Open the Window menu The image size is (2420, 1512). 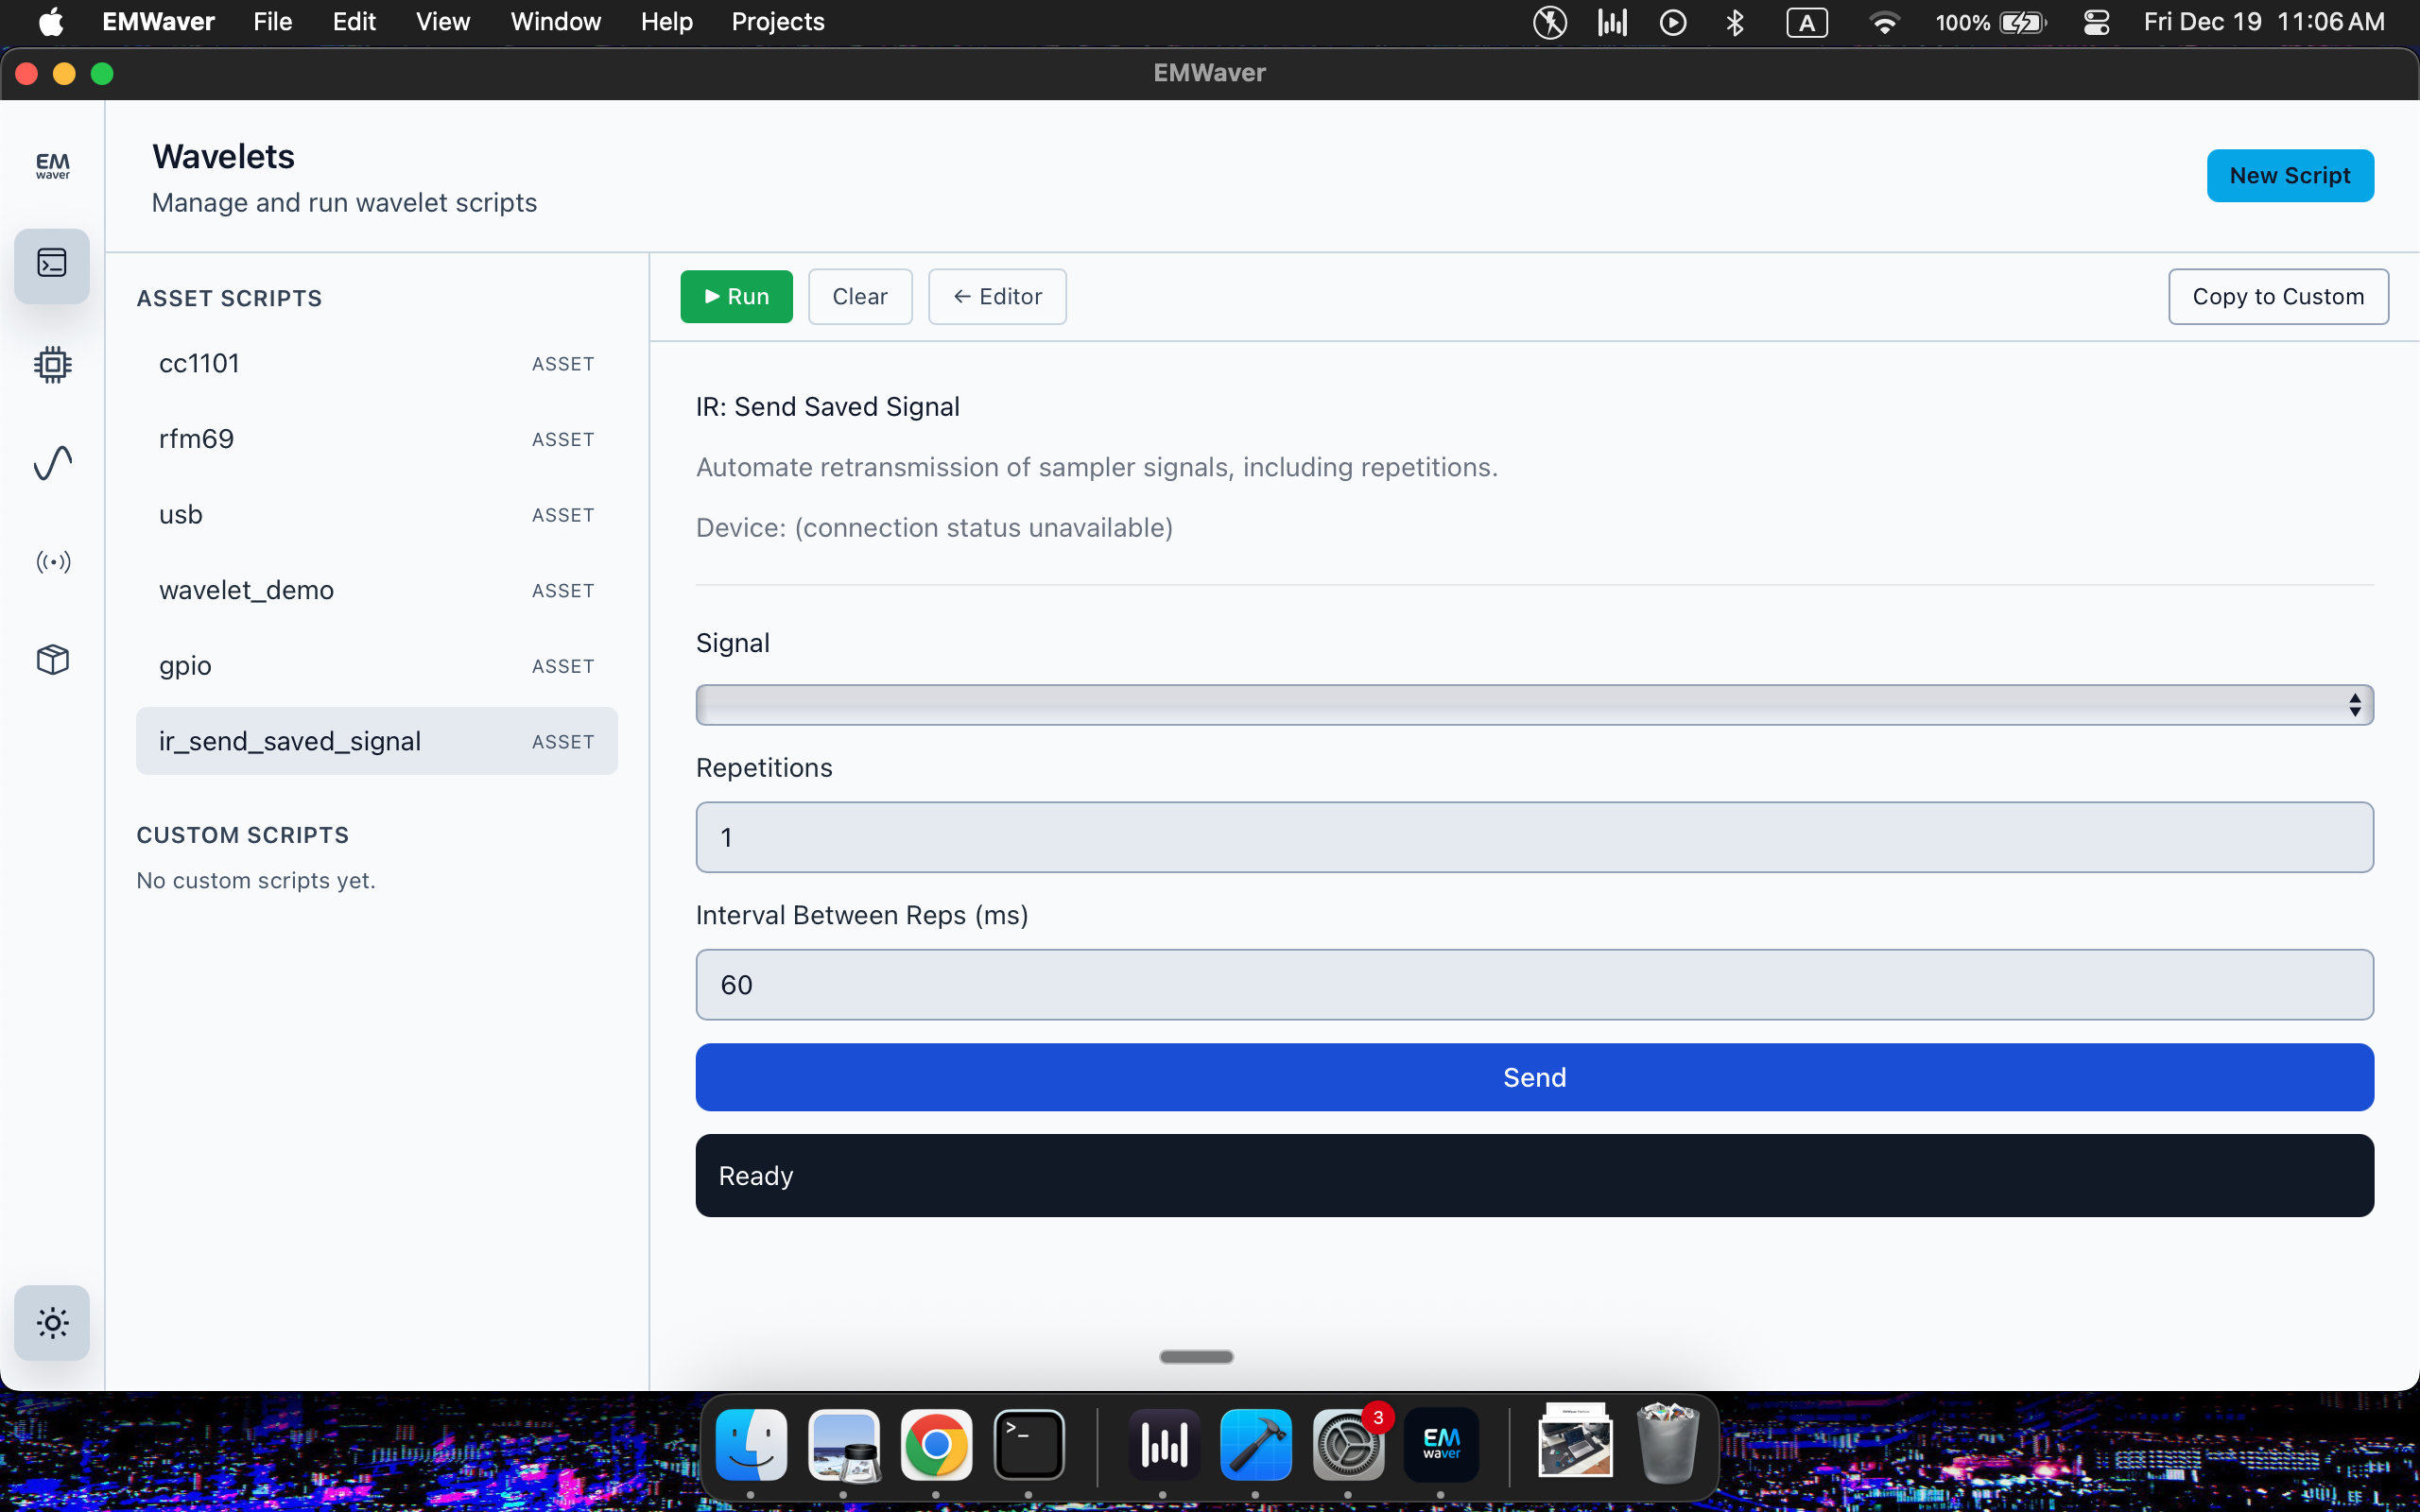tap(556, 22)
